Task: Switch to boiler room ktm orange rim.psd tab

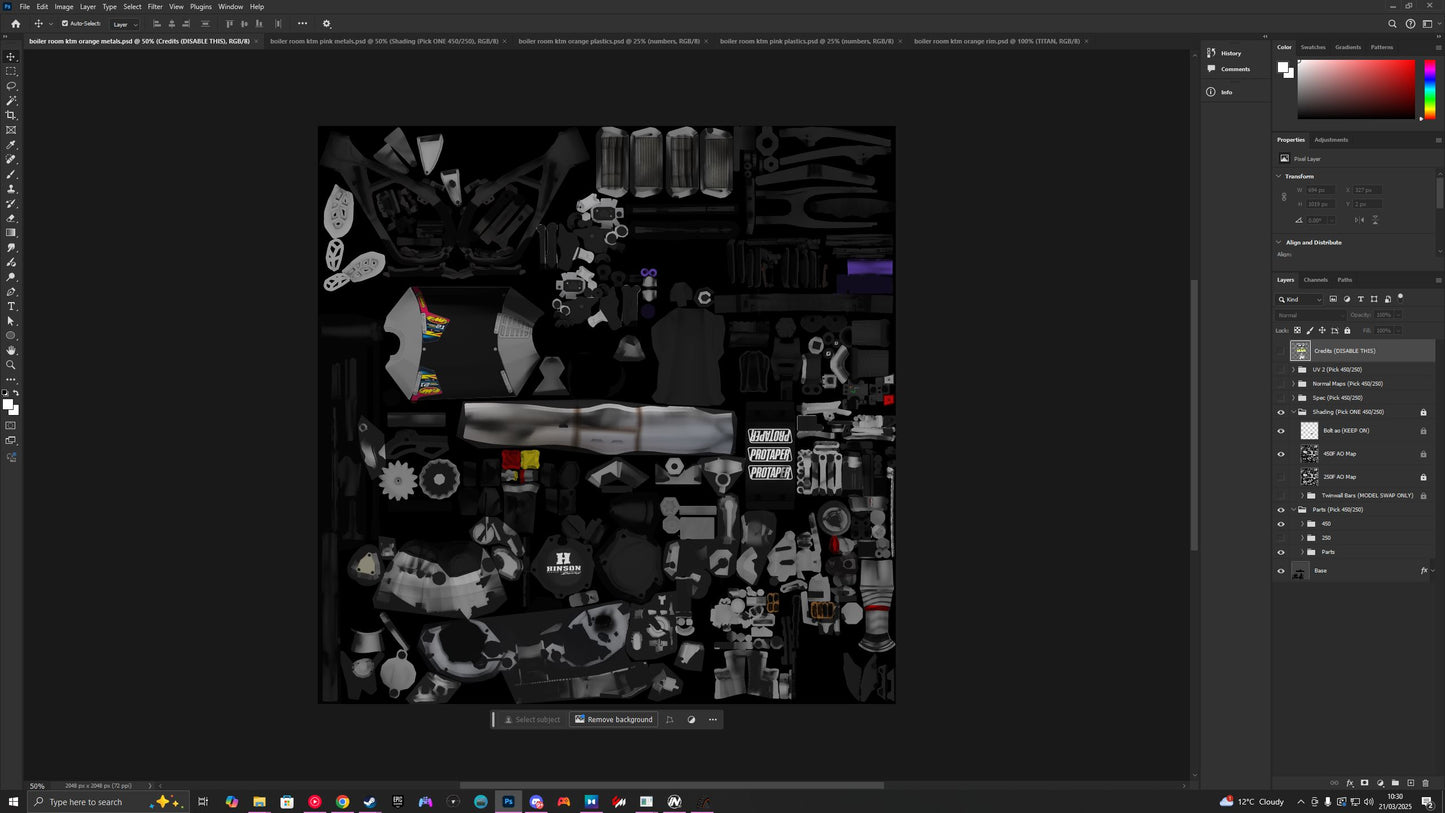Action: coord(996,41)
